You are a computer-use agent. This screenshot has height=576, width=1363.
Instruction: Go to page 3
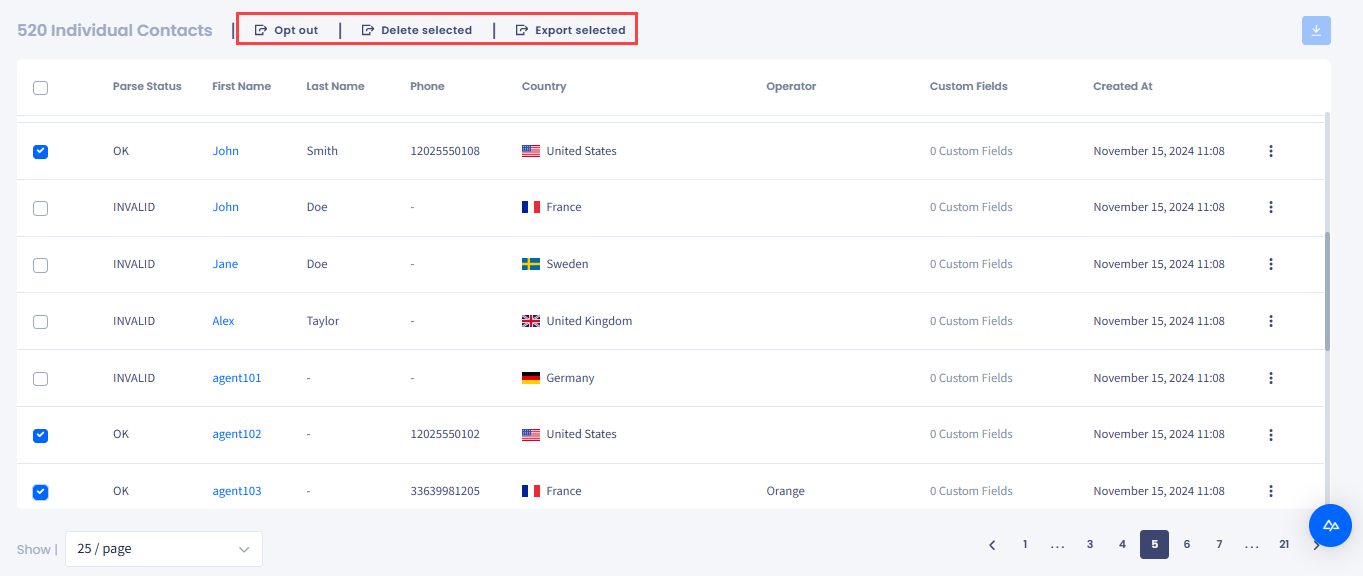coord(1090,544)
